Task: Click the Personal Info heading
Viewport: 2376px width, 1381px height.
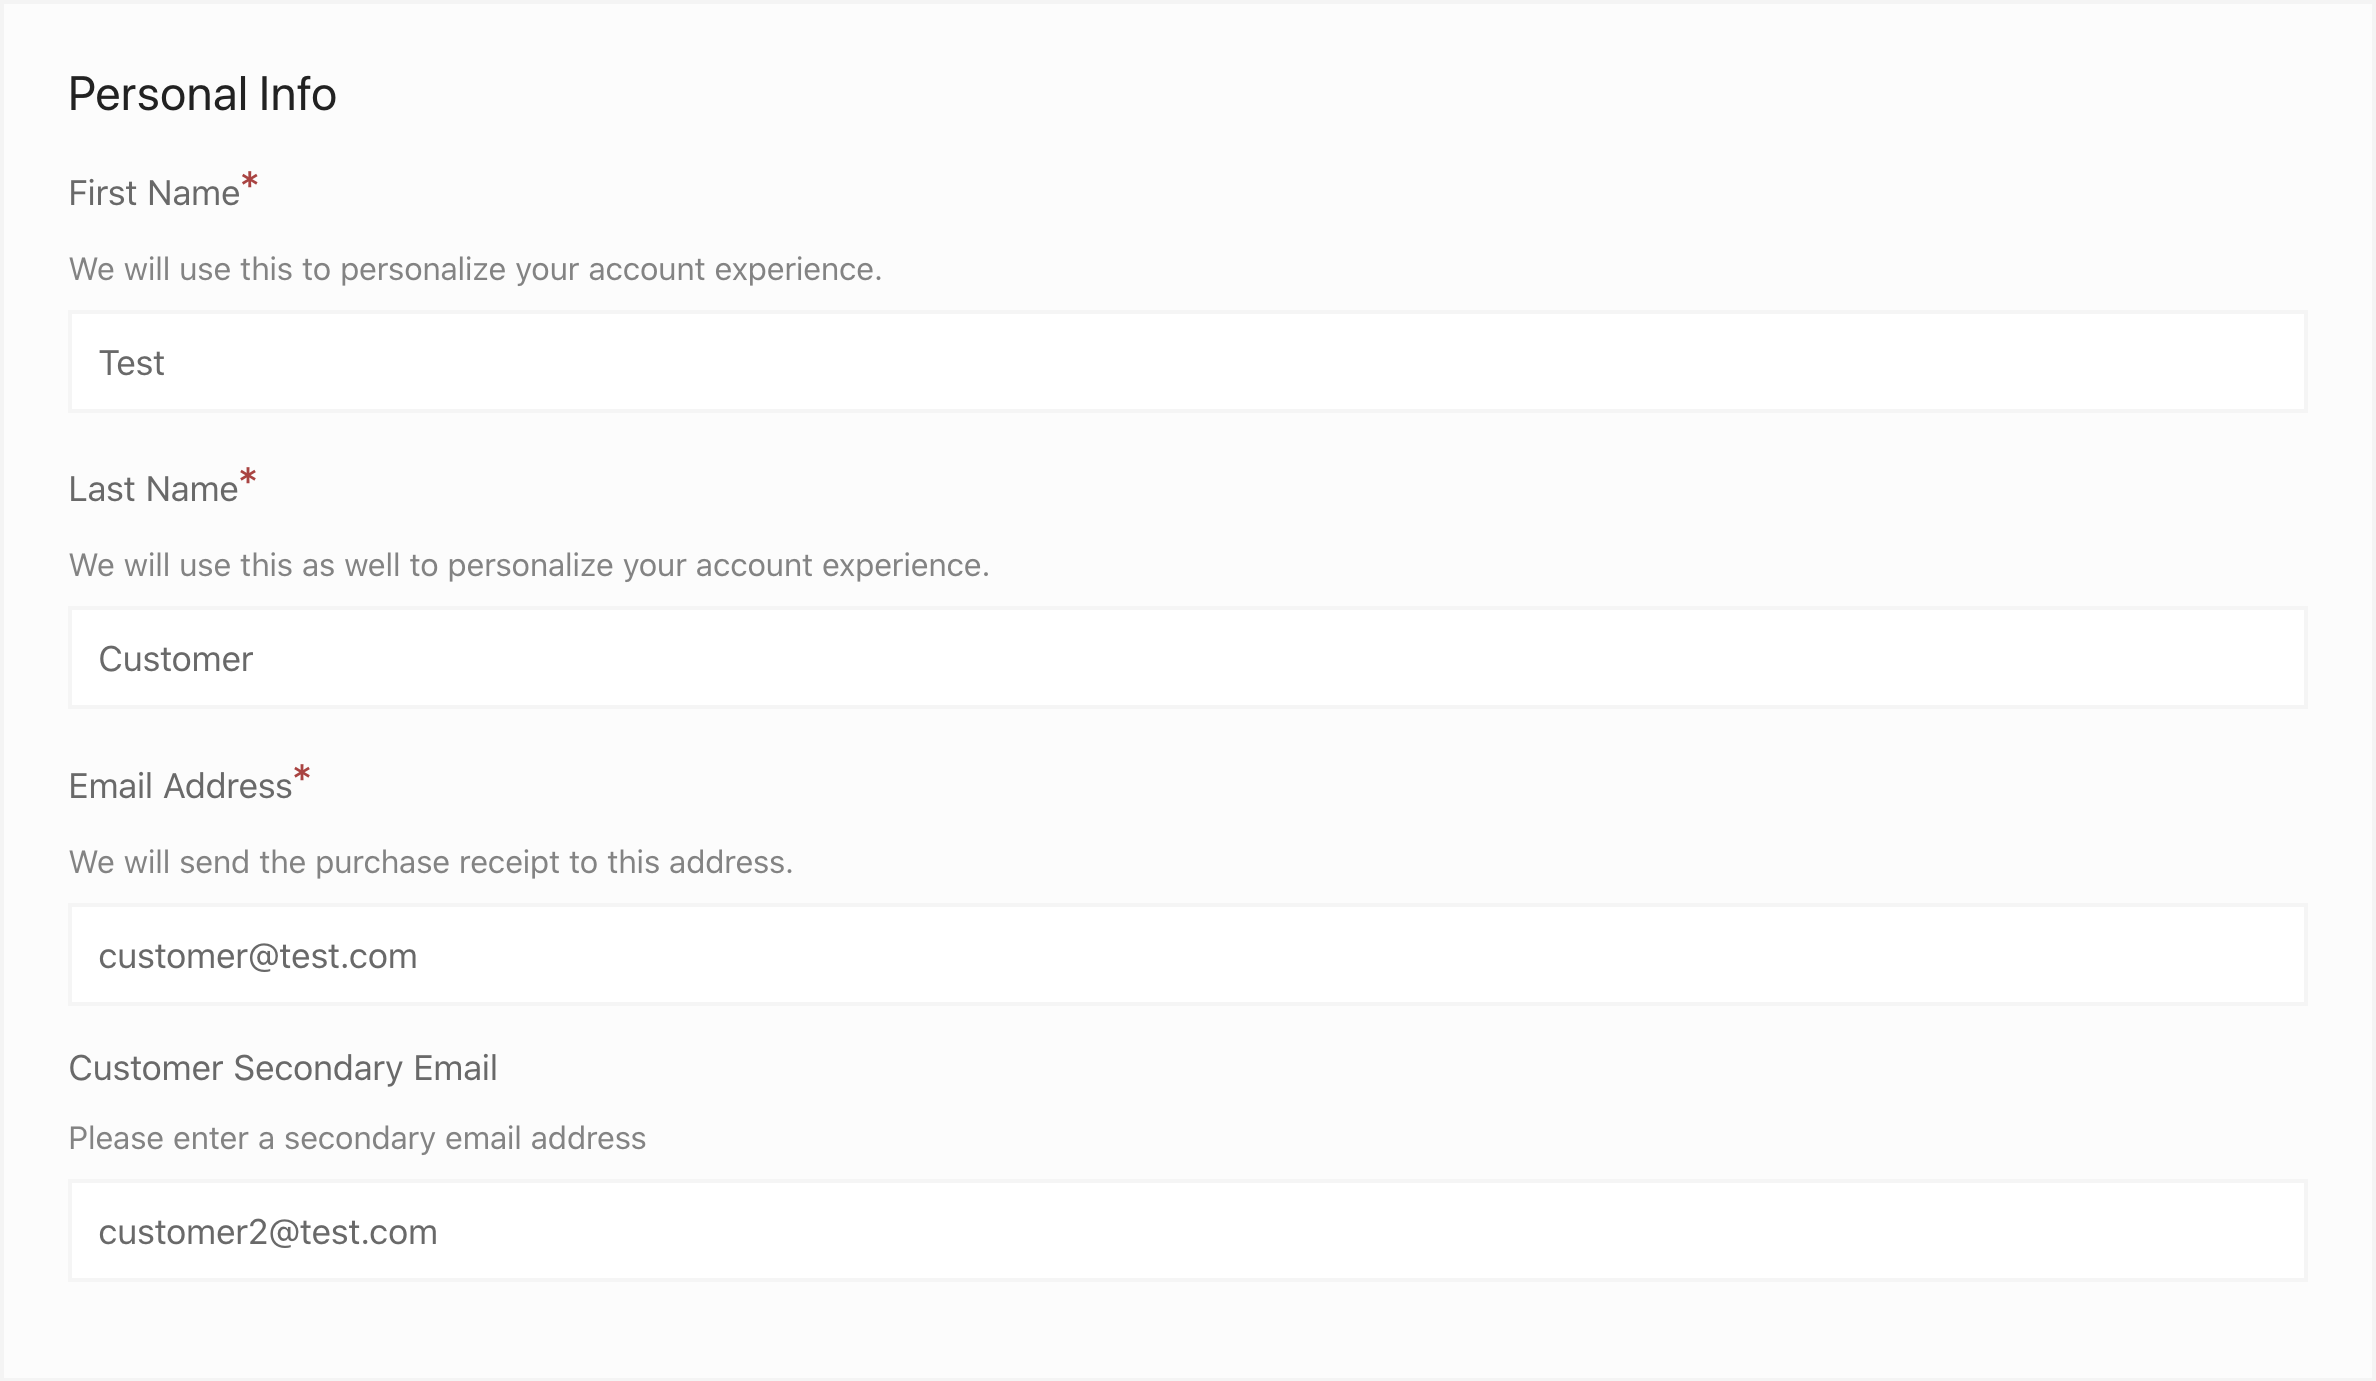Action: point(202,94)
